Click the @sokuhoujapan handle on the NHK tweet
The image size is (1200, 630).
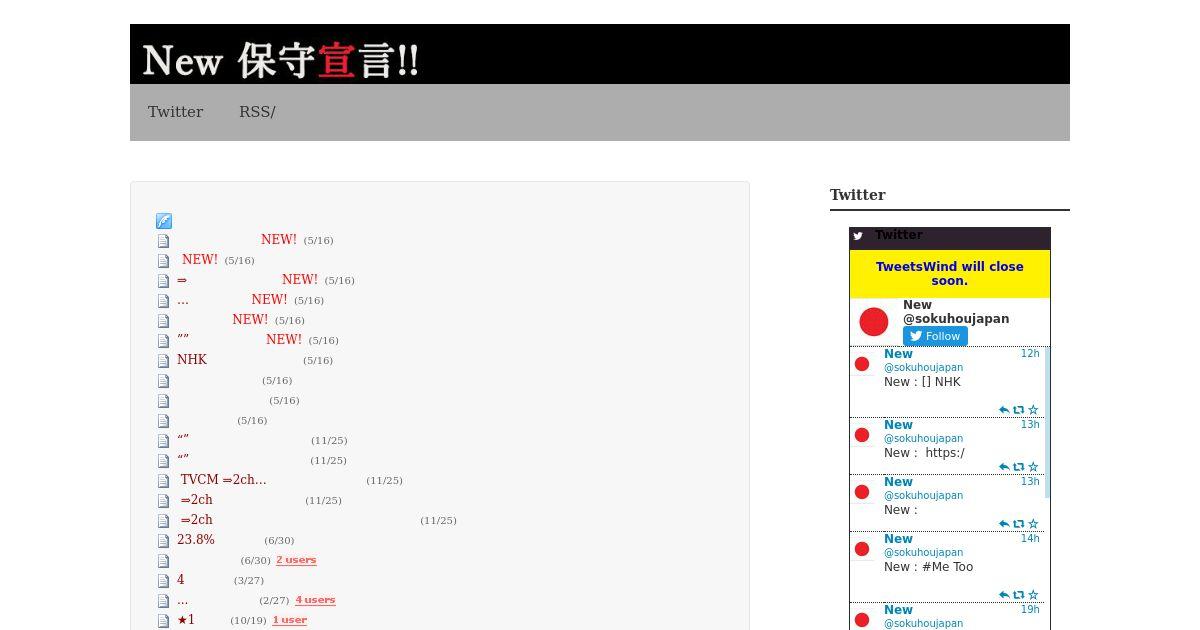pyautogui.click(x=923, y=368)
